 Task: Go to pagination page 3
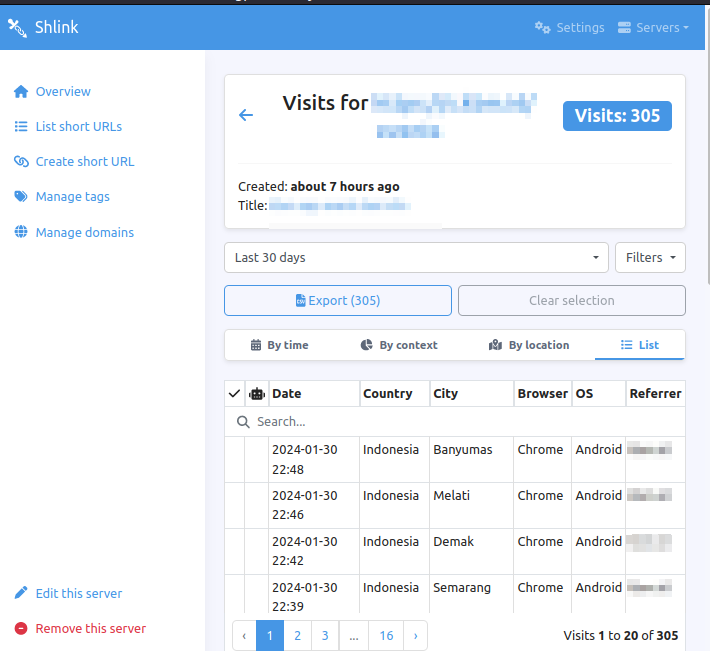coord(325,636)
